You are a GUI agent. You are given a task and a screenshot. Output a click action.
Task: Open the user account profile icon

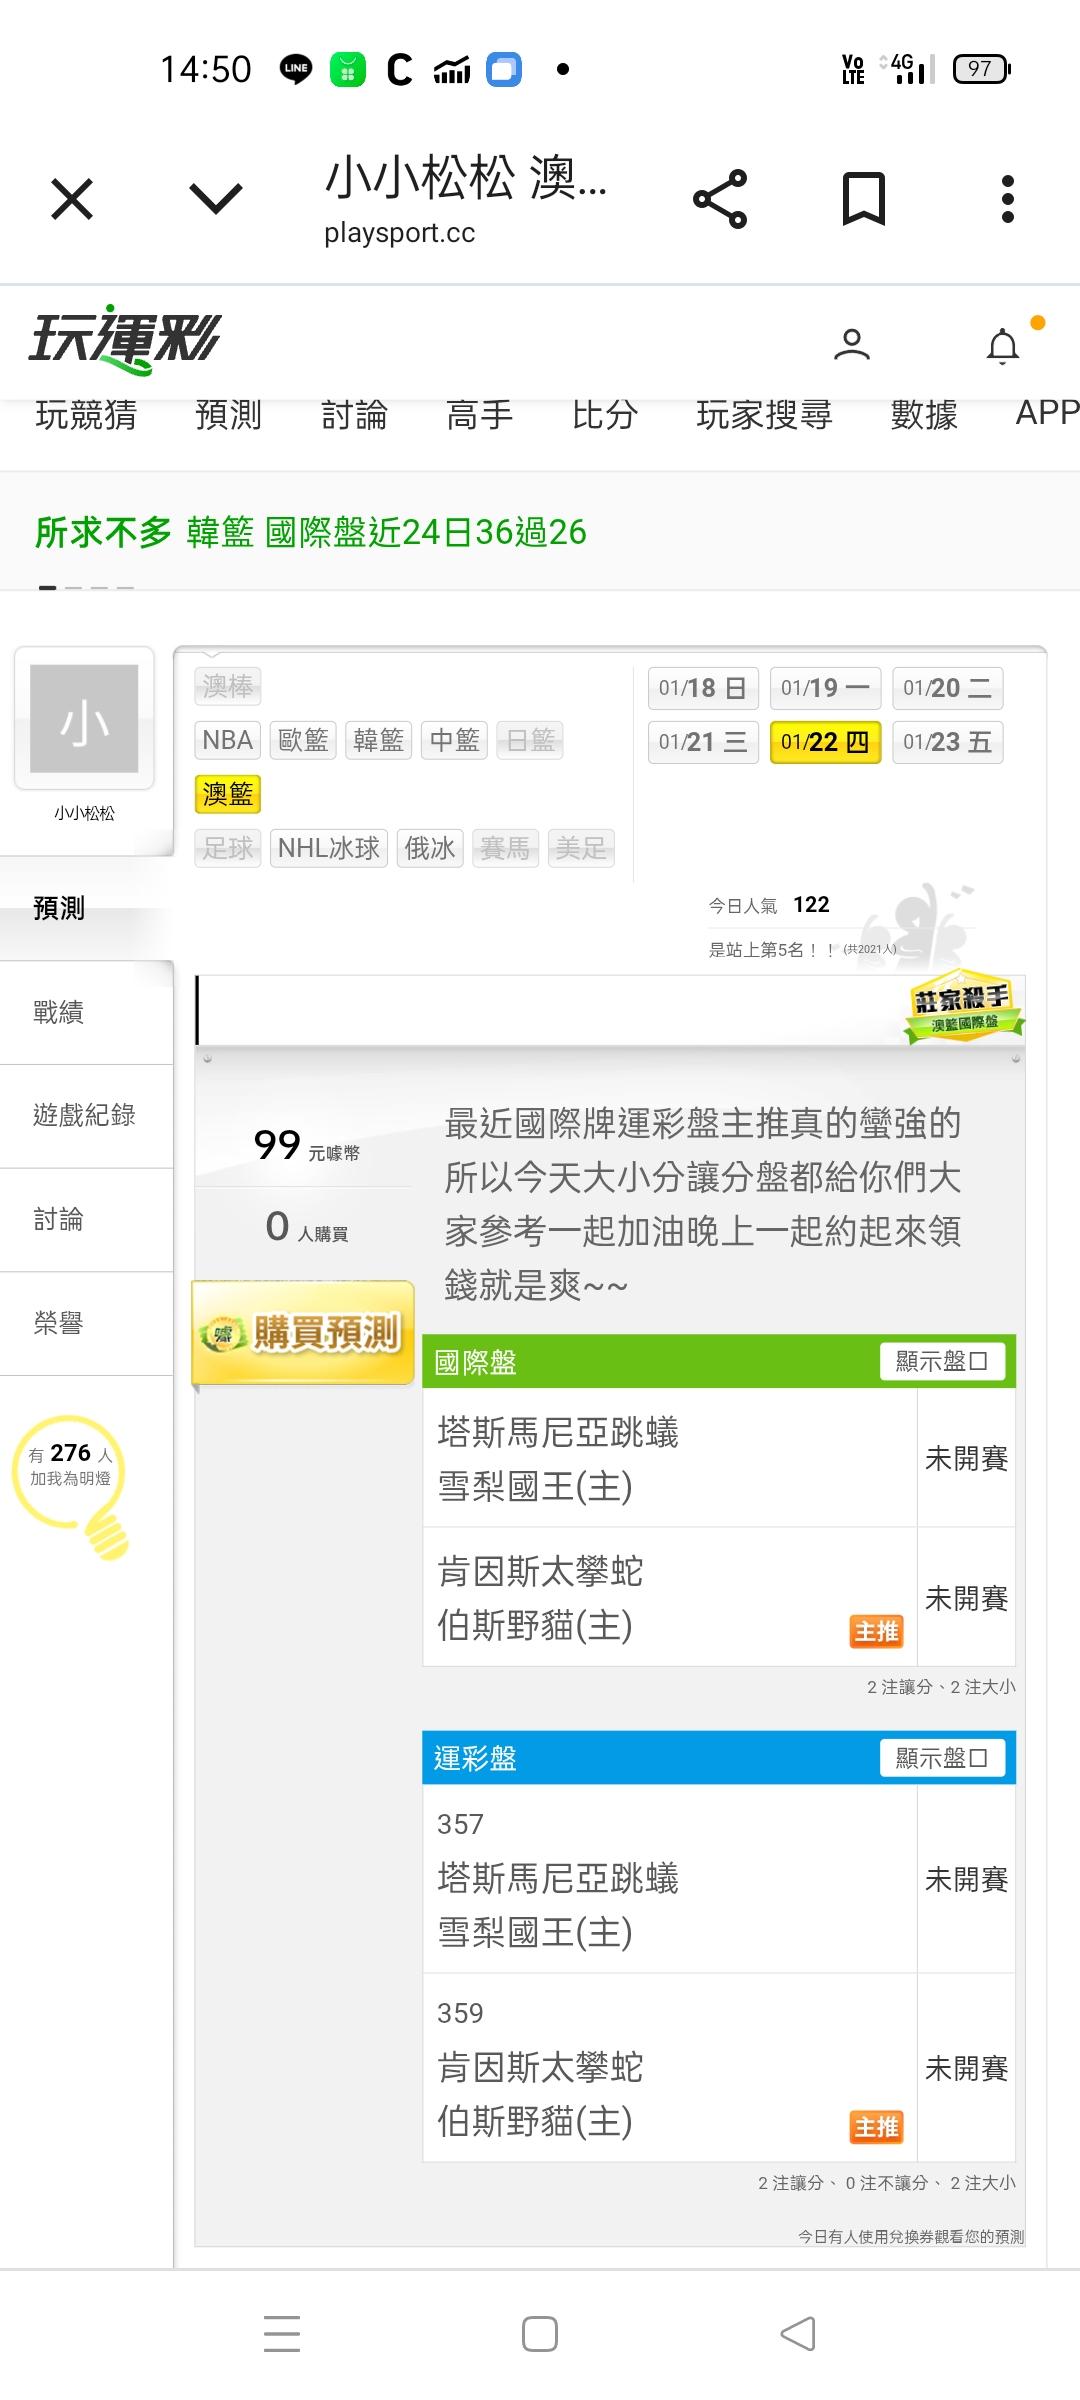click(852, 344)
